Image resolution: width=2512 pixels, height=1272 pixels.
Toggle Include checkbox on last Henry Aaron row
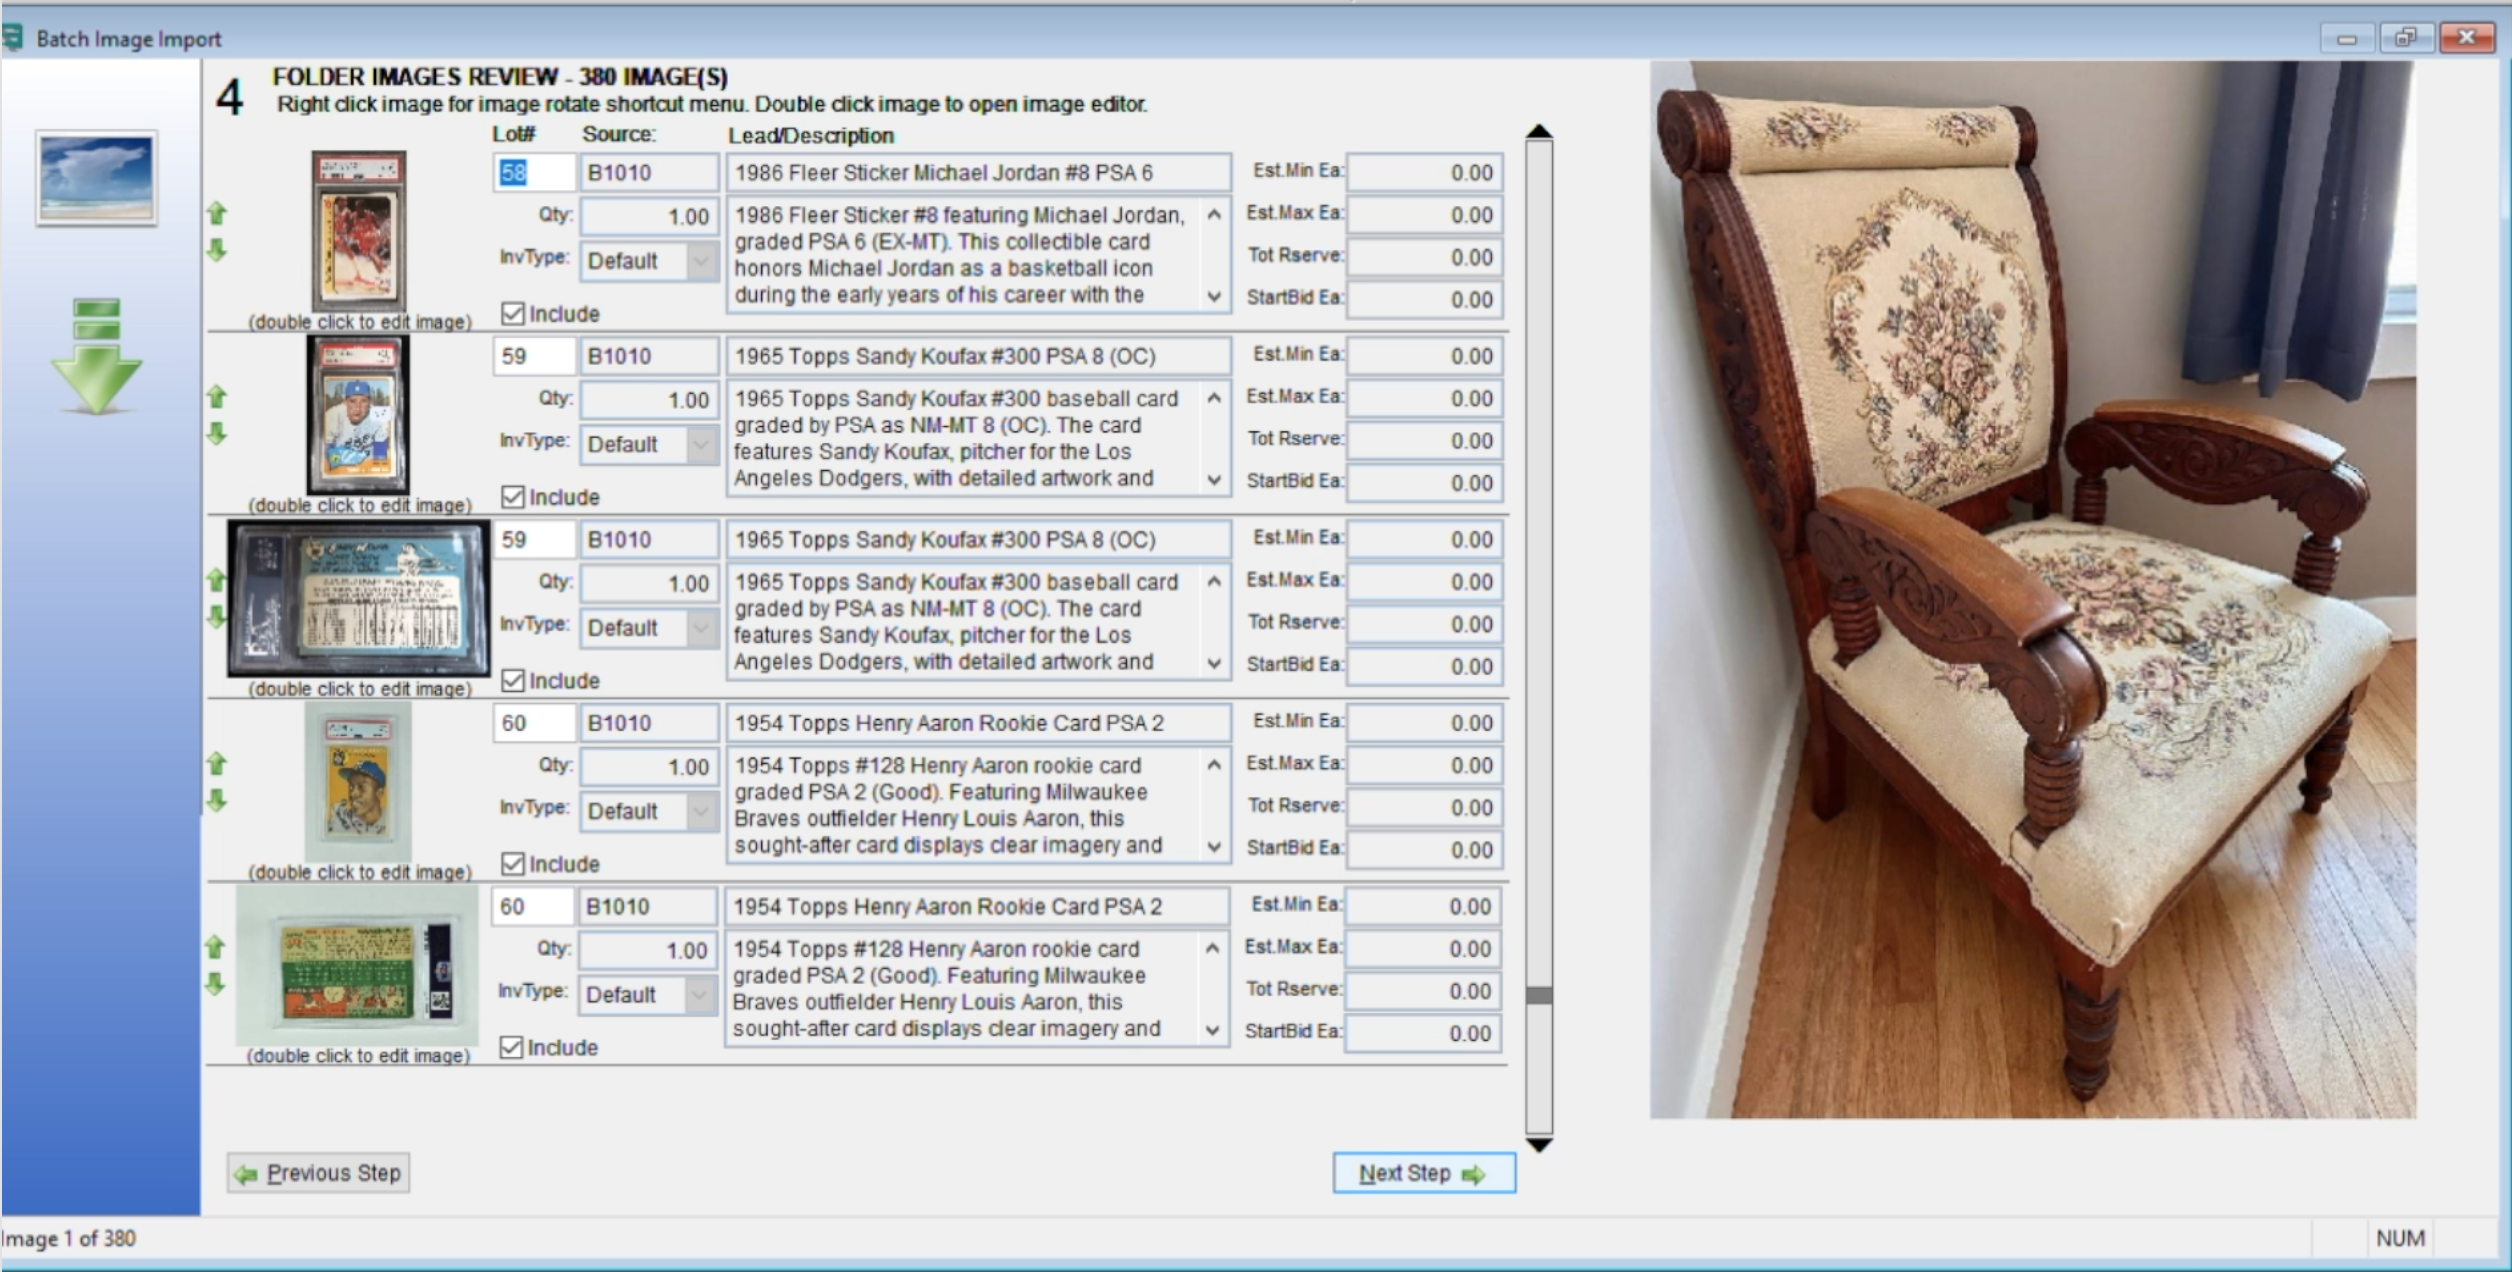tap(511, 1047)
